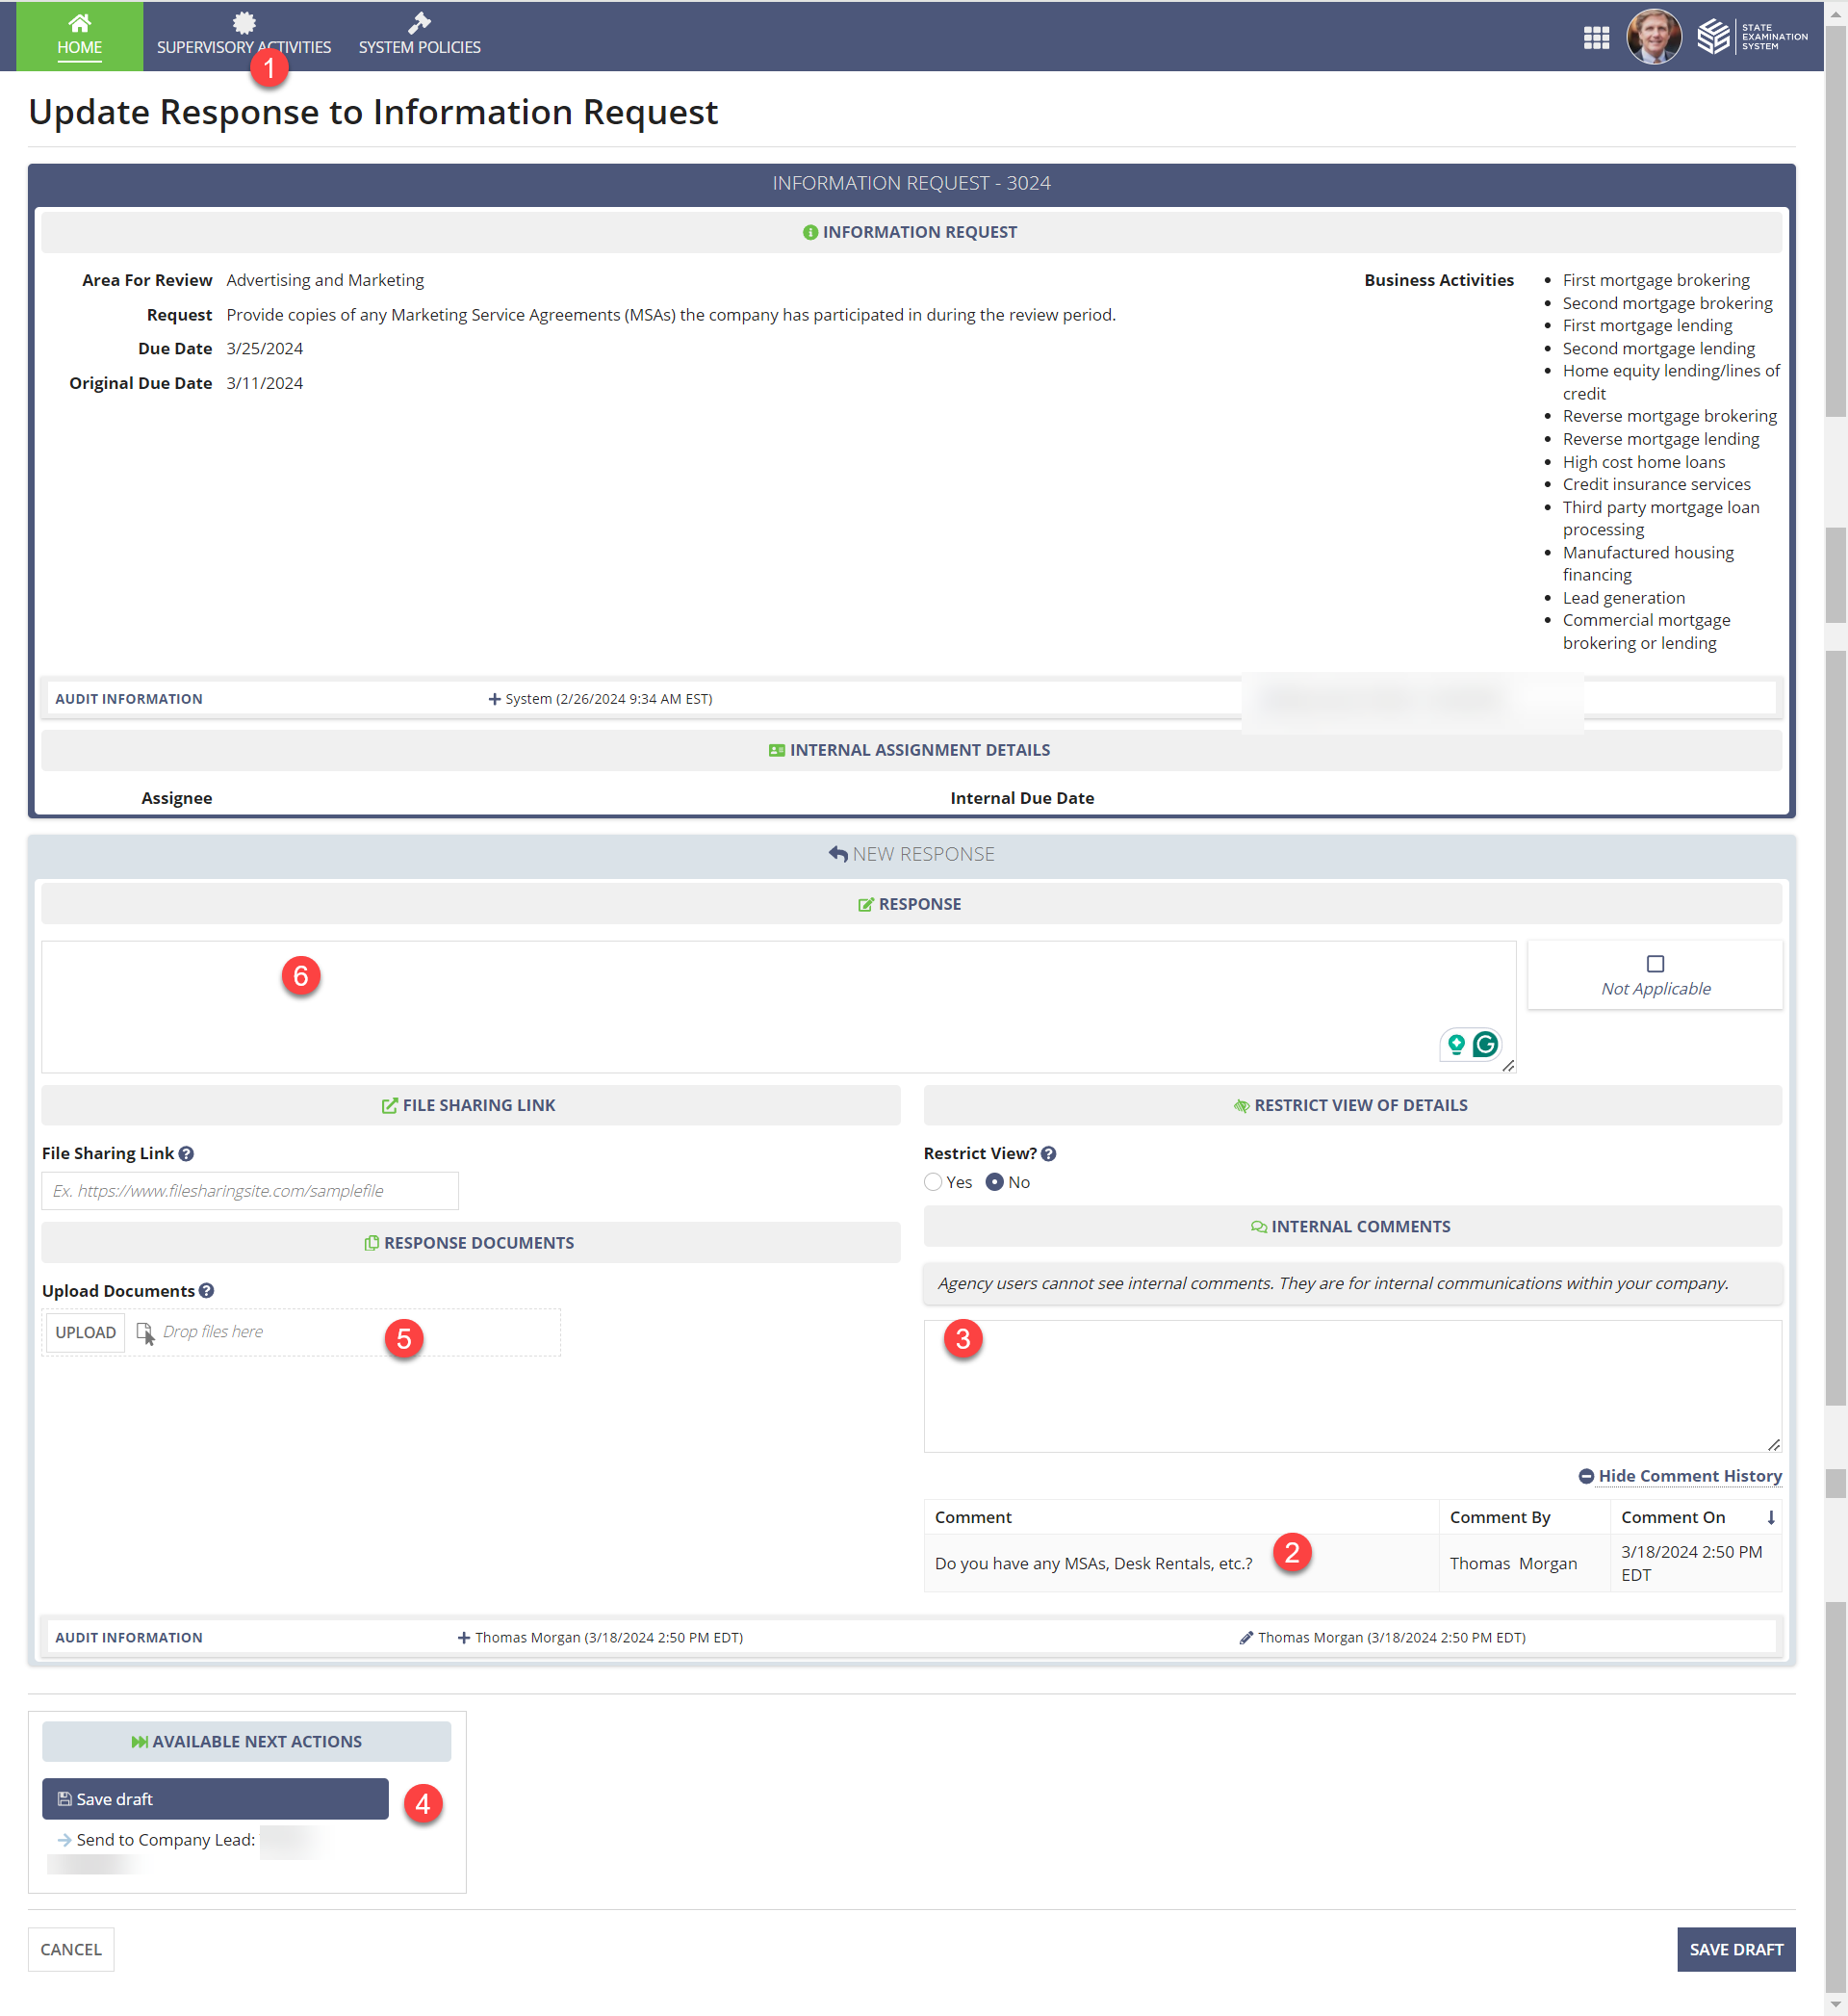
Task: Select No for Restrict View
Action: click(x=994, y=1182)
